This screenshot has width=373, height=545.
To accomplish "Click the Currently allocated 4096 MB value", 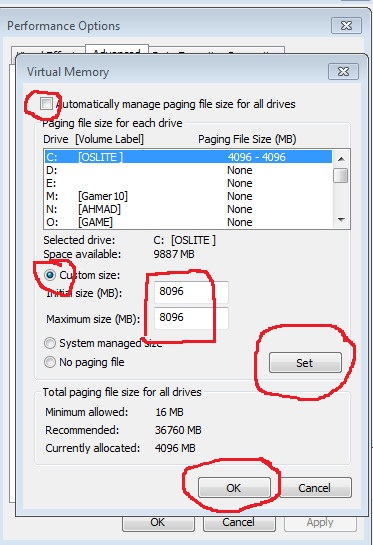I will click(x=175, y=448).
